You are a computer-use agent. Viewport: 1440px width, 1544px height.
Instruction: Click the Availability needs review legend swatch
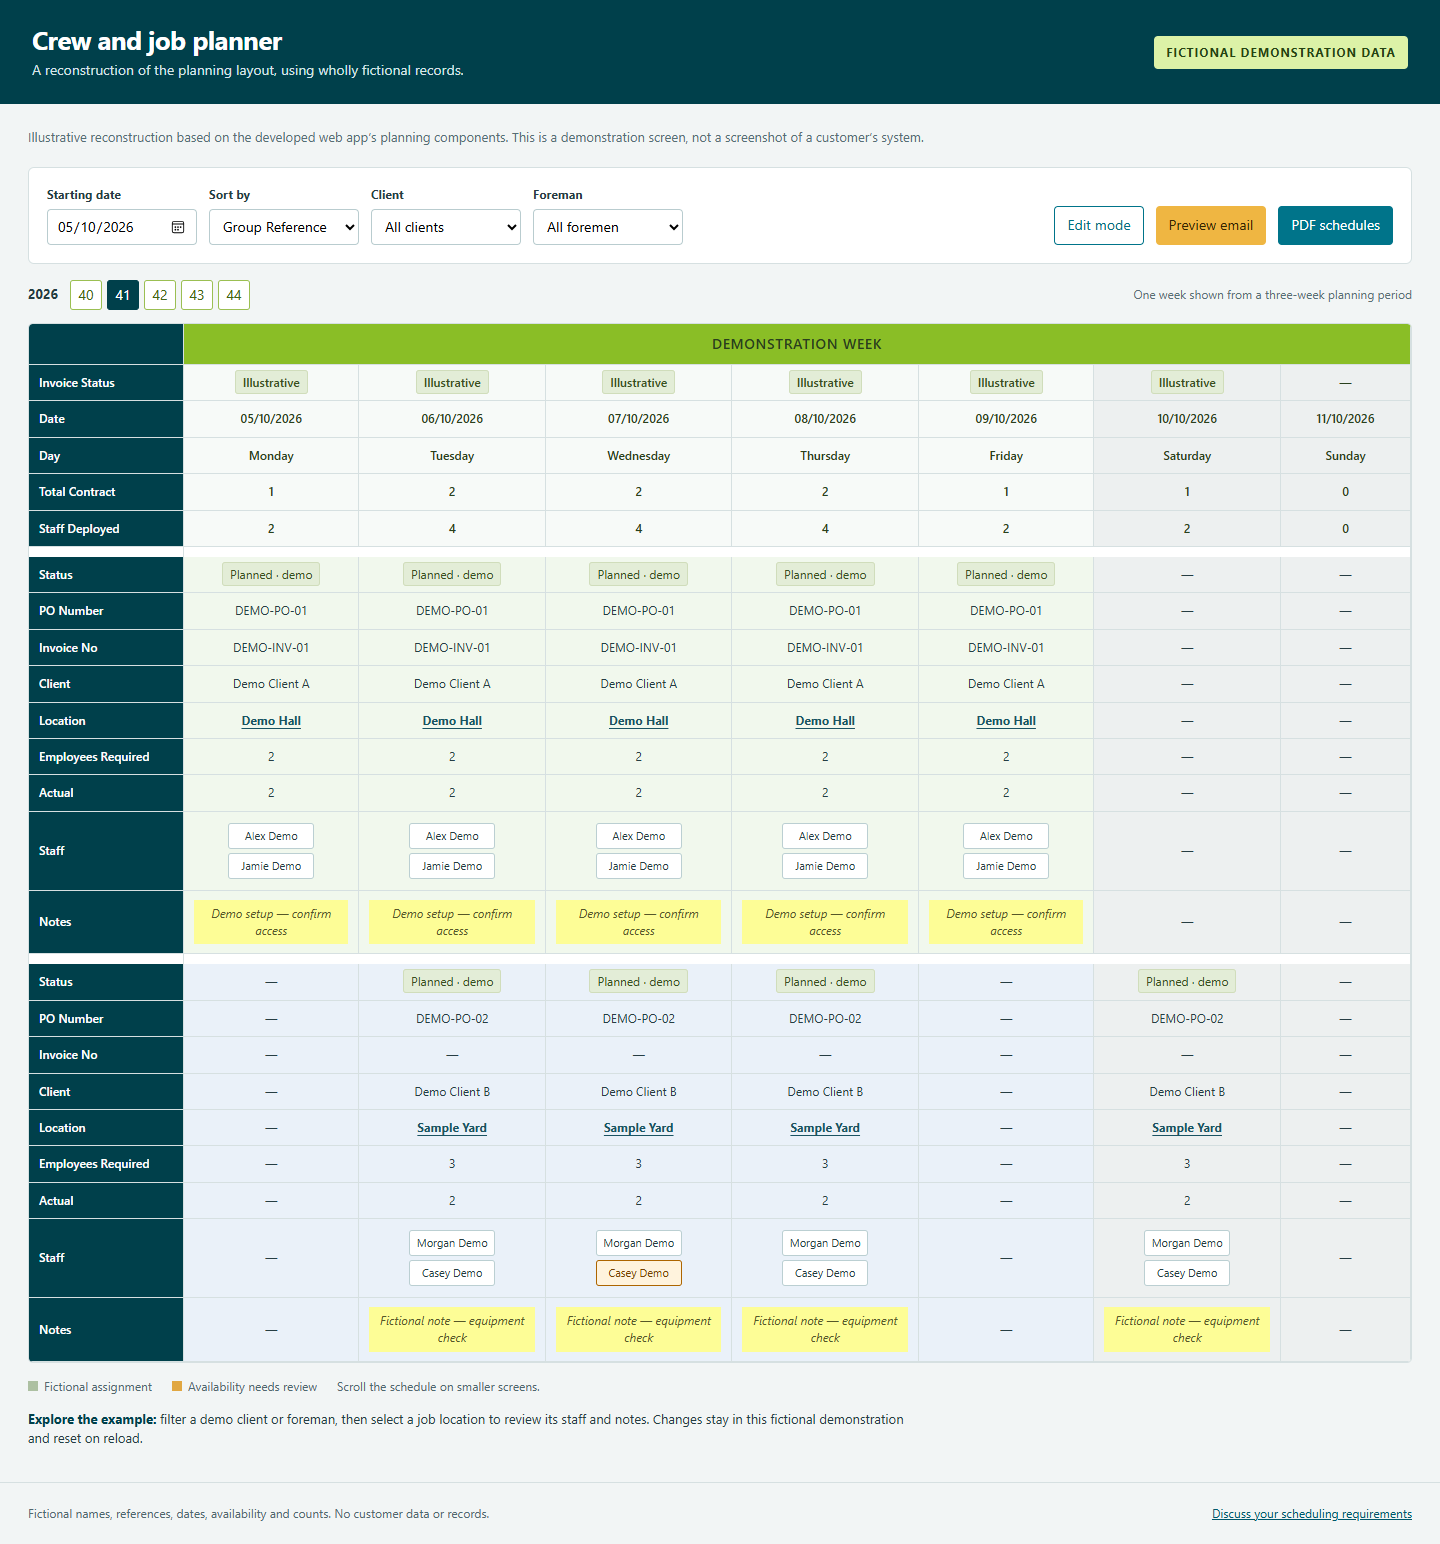click(177, 1387)
